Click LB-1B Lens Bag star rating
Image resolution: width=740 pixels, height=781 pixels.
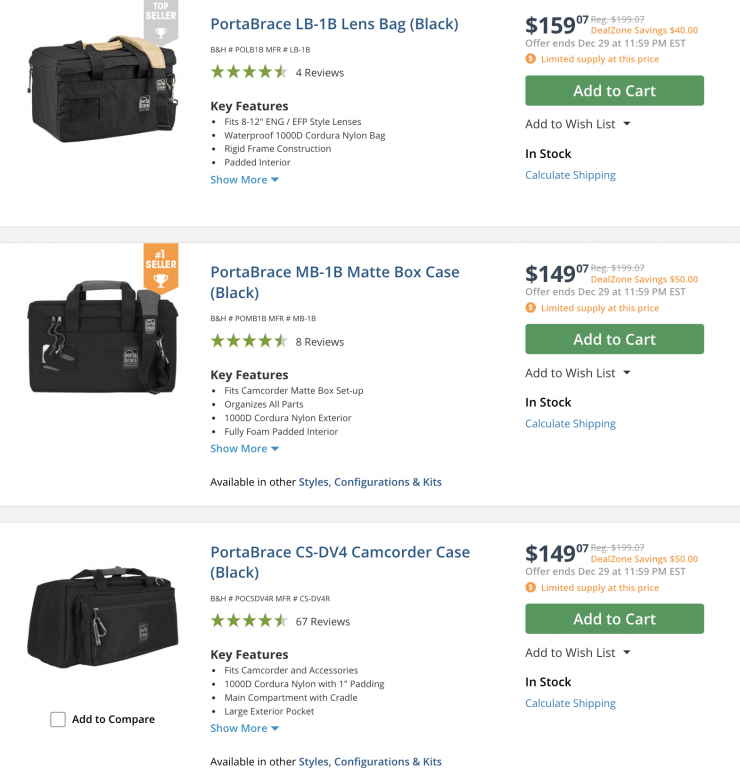(248, 72)
